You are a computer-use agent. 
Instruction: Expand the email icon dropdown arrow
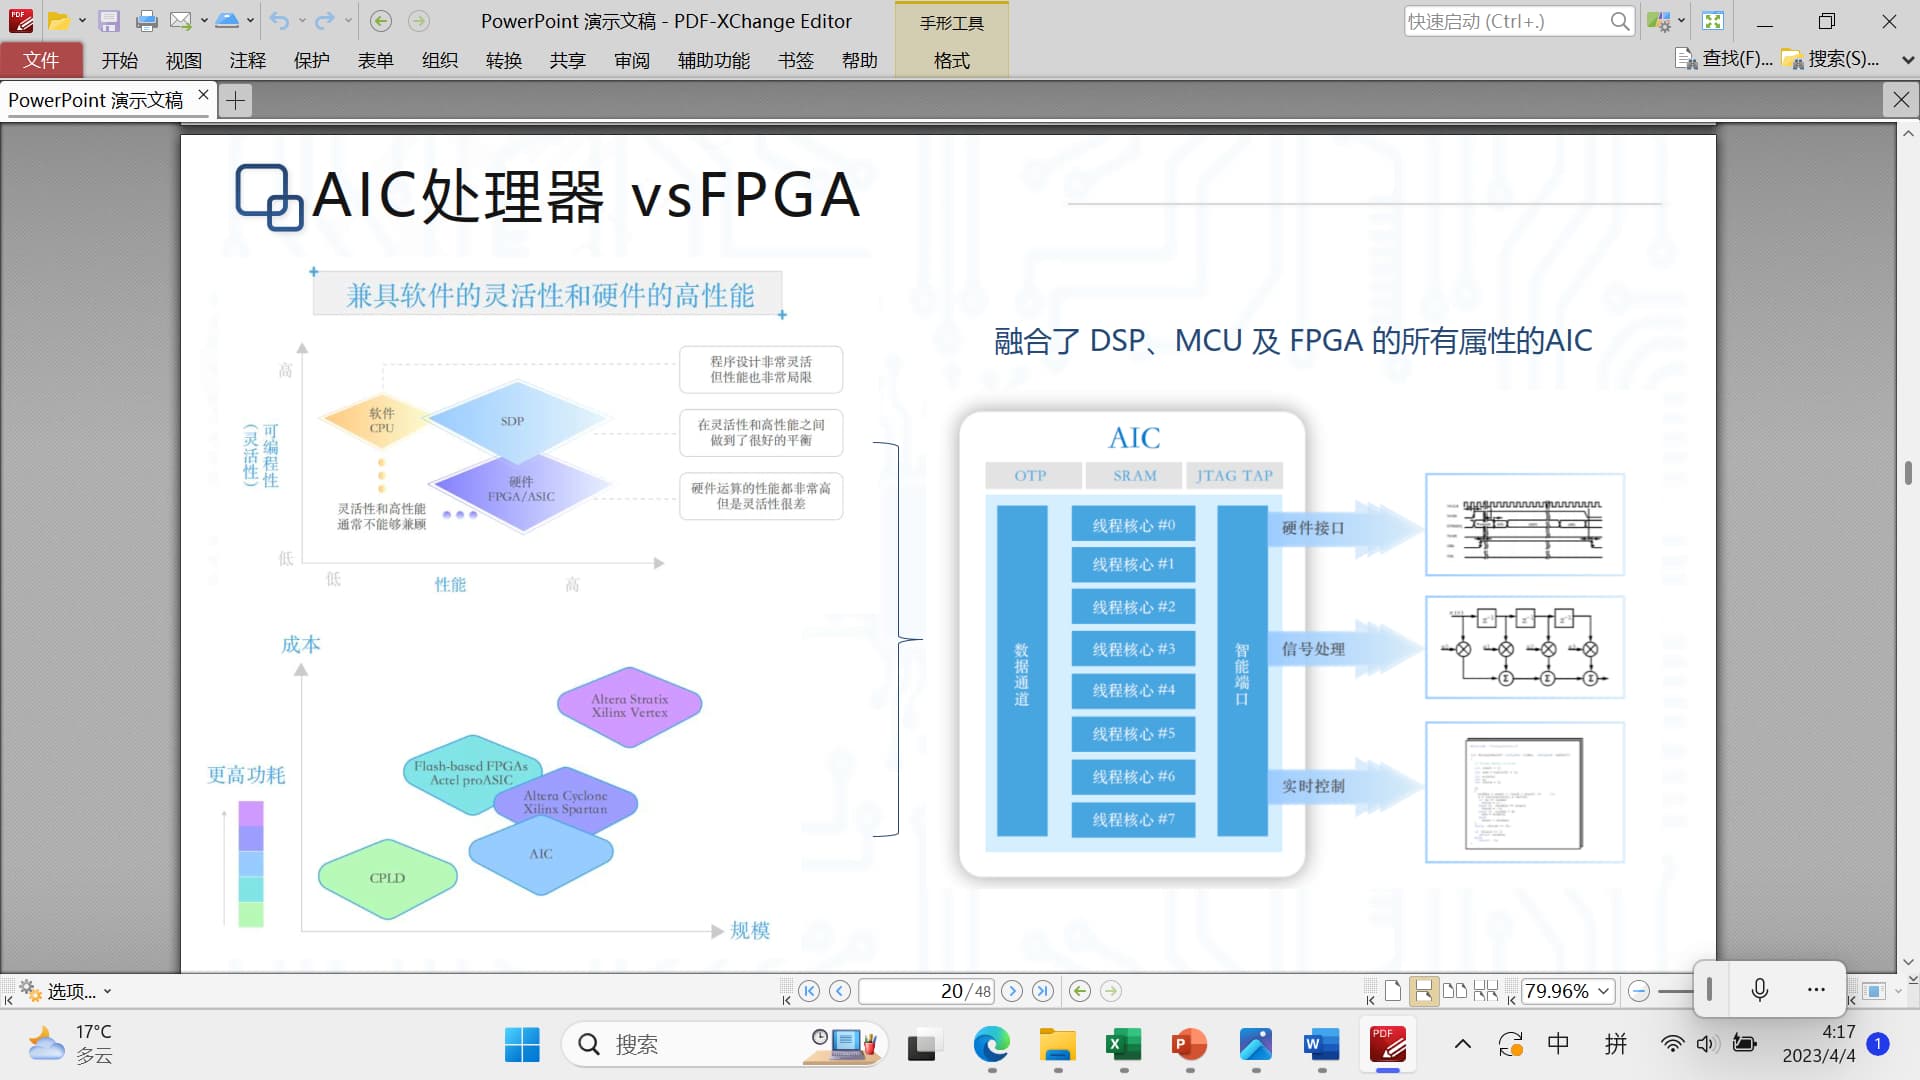(204, 21)
